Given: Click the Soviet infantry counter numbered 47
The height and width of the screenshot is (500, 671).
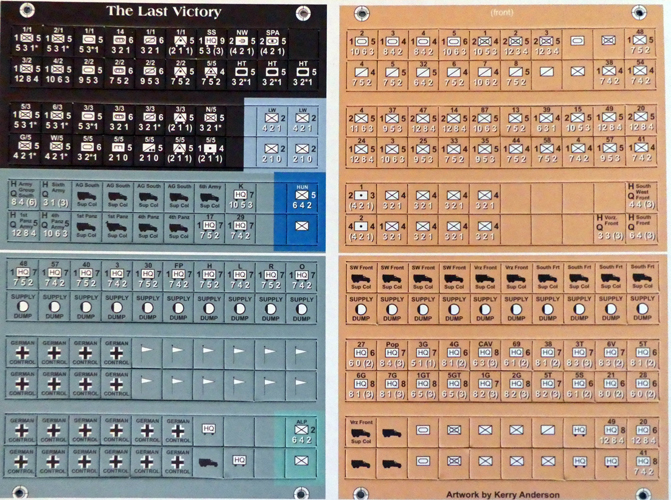Looking at the screenshot, I should [x=423, y=119].
